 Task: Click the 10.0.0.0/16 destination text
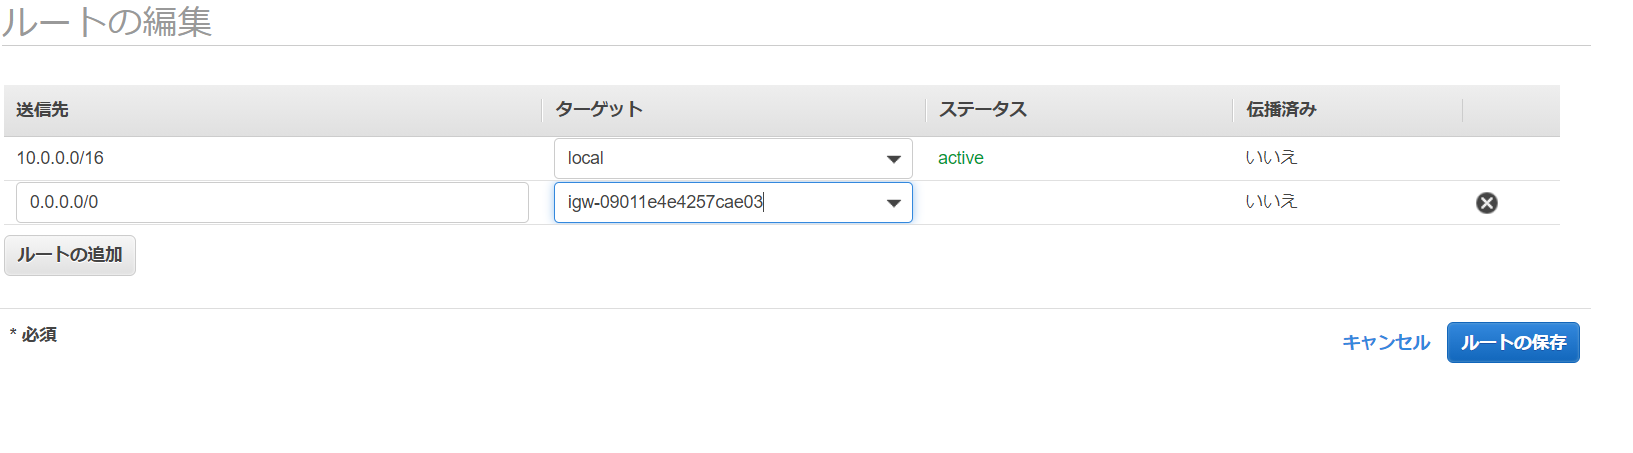click(60, 158)
